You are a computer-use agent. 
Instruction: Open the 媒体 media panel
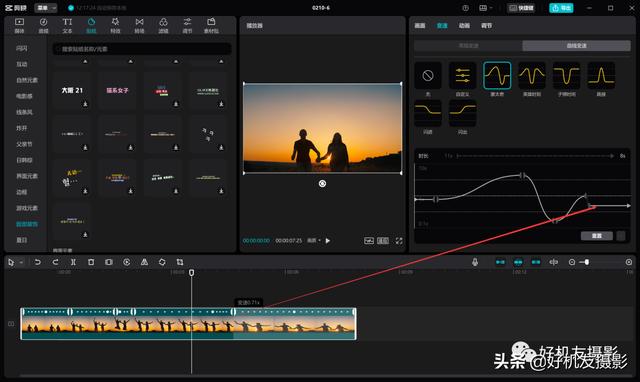pos(19,25)
